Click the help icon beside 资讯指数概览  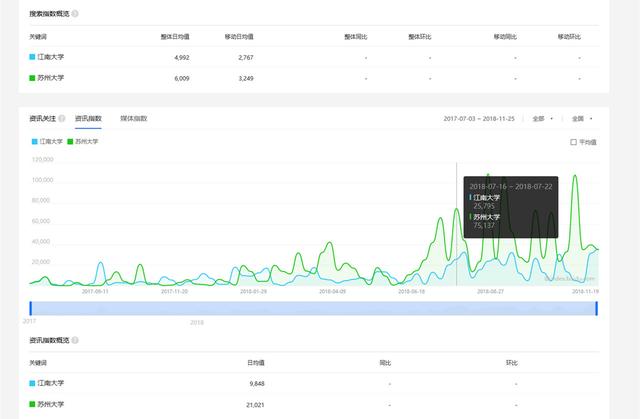coord(75,340)
